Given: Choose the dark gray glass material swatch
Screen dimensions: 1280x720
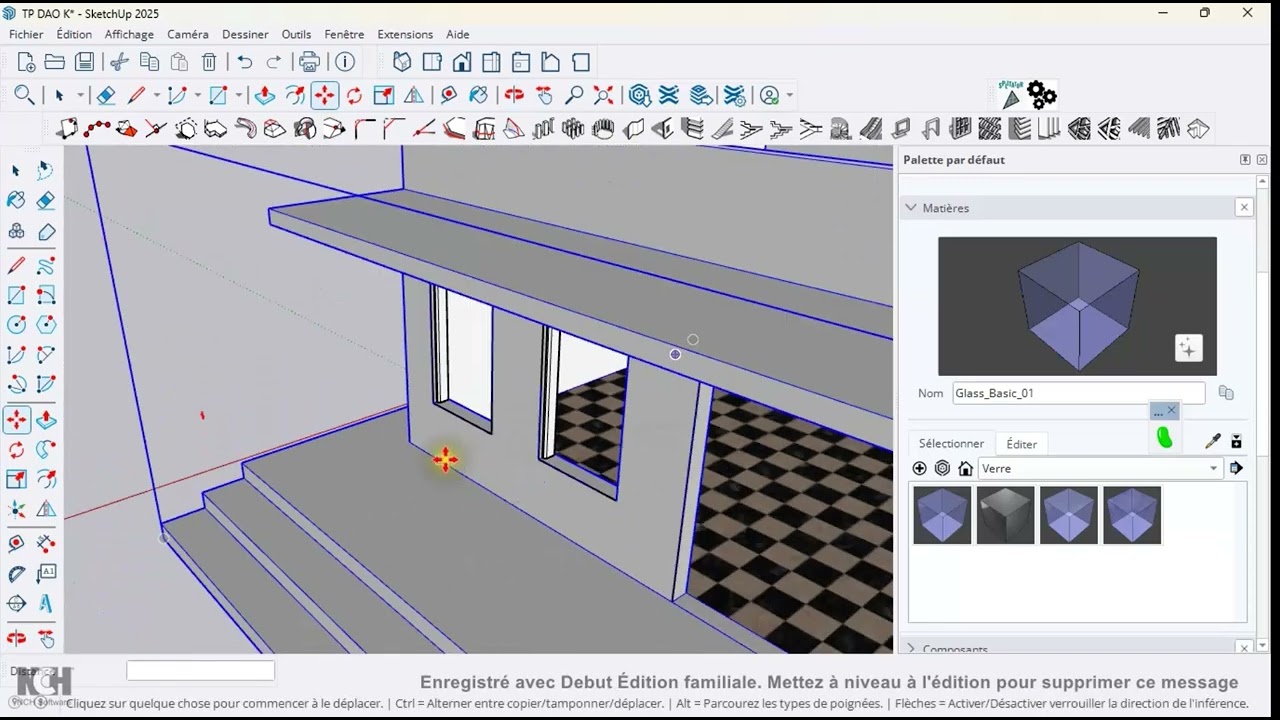Looking at the screenshot, I should point(1005,515).
